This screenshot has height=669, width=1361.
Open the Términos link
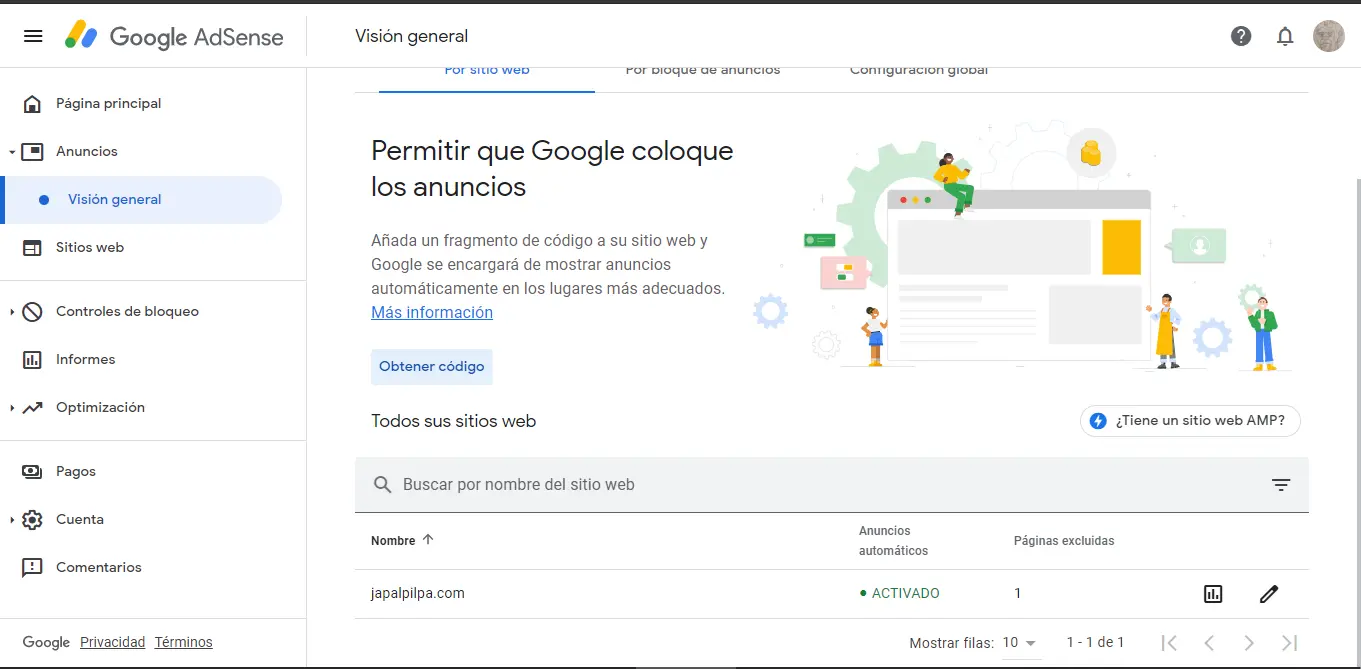[183, 643]
